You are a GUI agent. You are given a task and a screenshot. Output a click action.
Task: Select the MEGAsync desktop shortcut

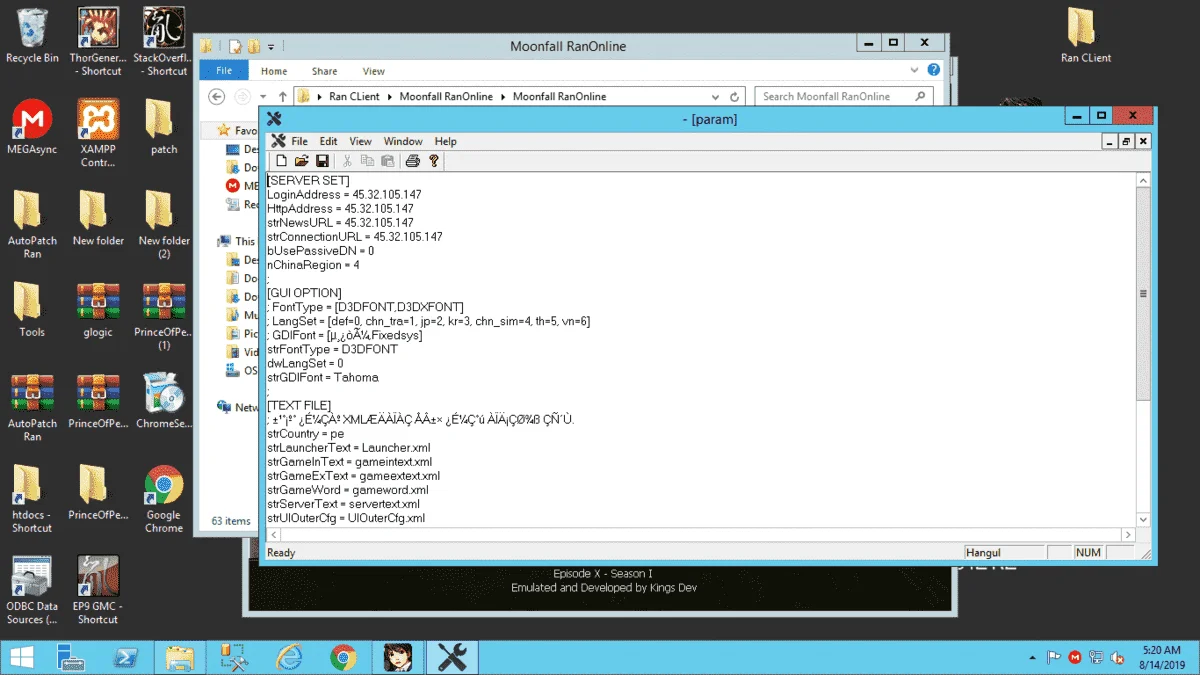(32, 127)
